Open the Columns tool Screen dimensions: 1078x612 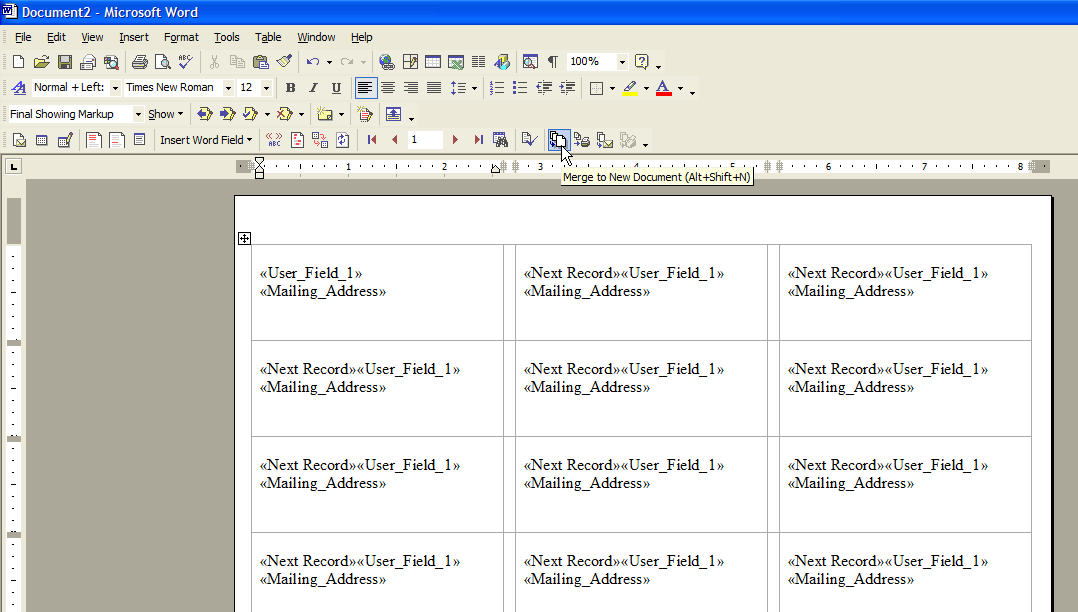478,62
